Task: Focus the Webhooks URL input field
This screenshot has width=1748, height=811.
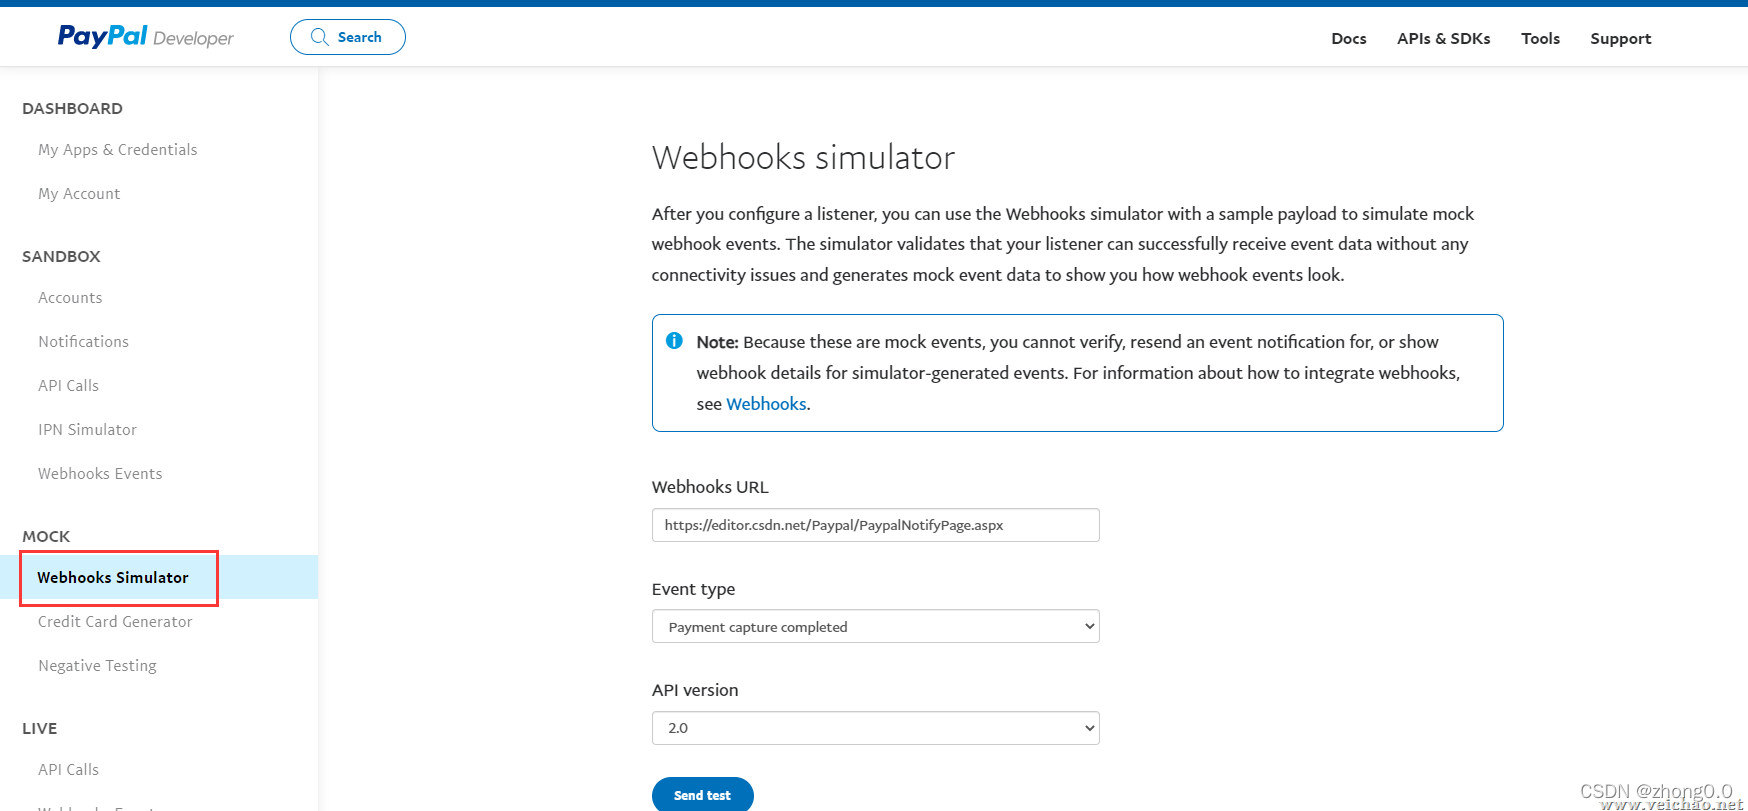Action: [875, 525]
